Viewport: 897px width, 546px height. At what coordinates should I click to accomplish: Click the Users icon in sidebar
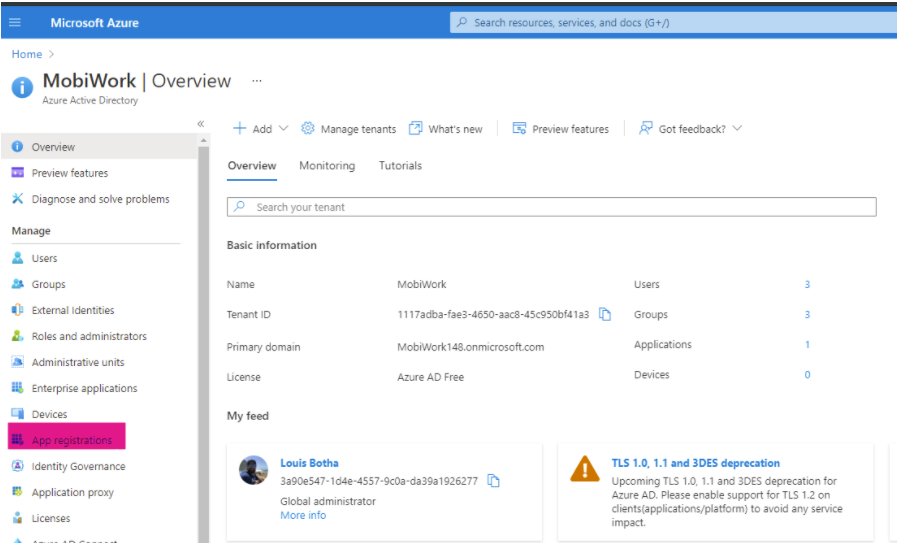[17, 258]
